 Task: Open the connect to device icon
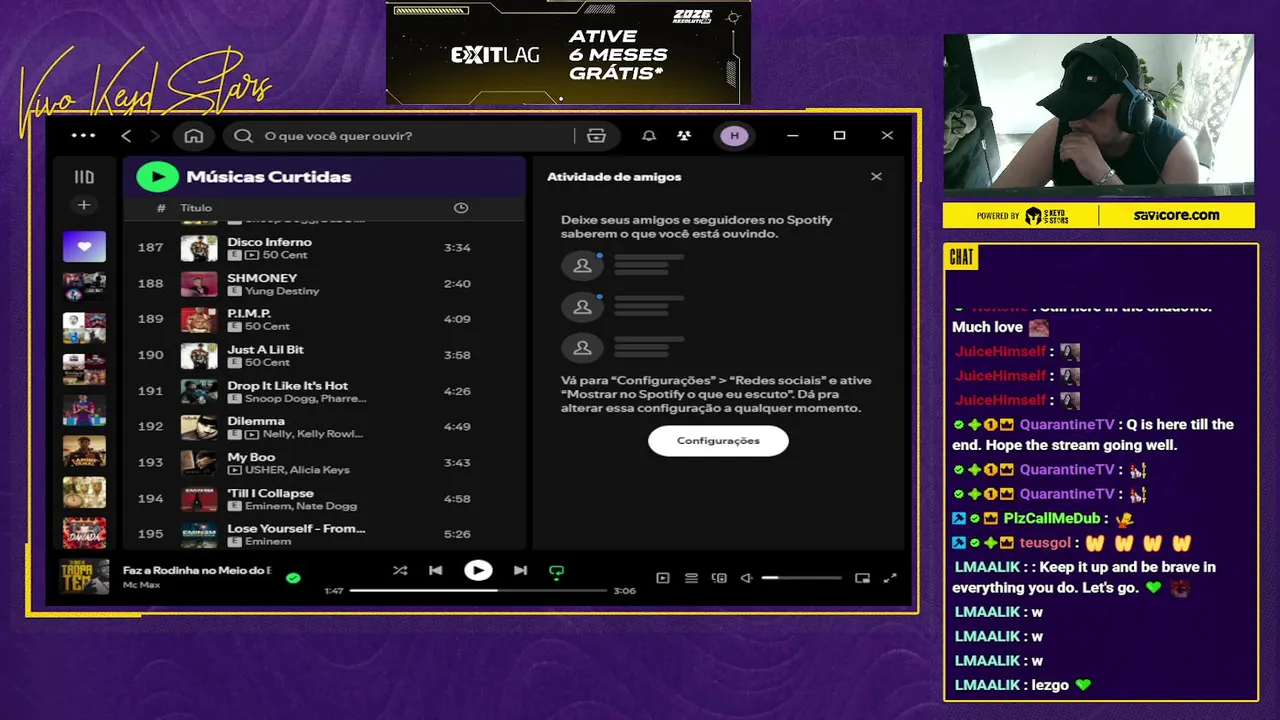(719, 578)
